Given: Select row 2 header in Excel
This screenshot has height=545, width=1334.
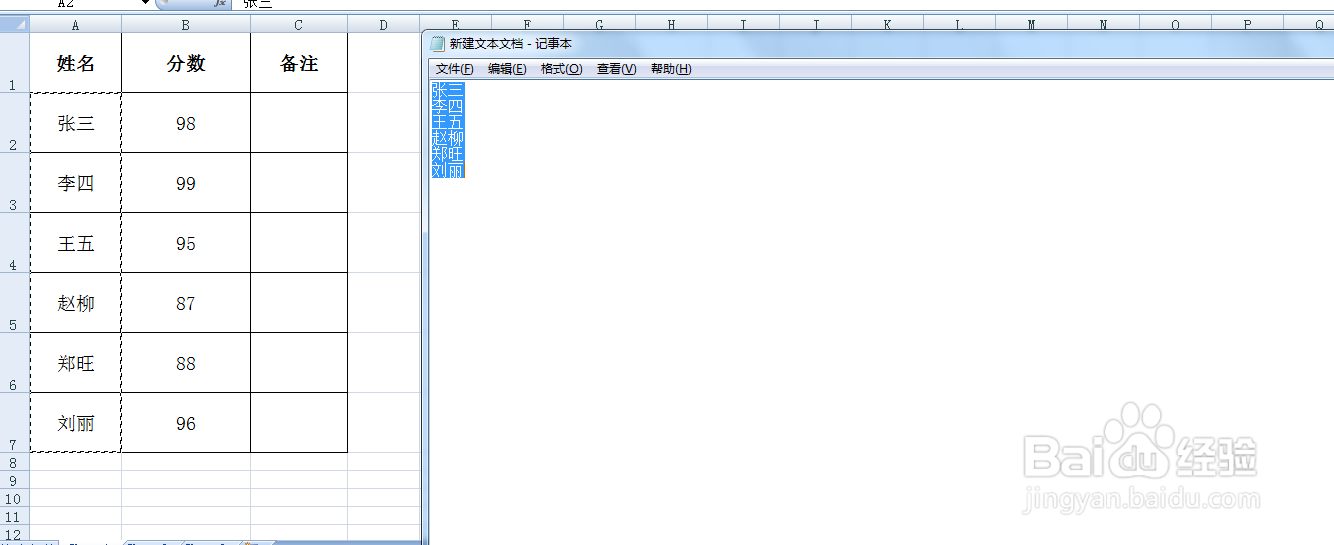Looking at the screenshot, I should click(x=15, y=123).
